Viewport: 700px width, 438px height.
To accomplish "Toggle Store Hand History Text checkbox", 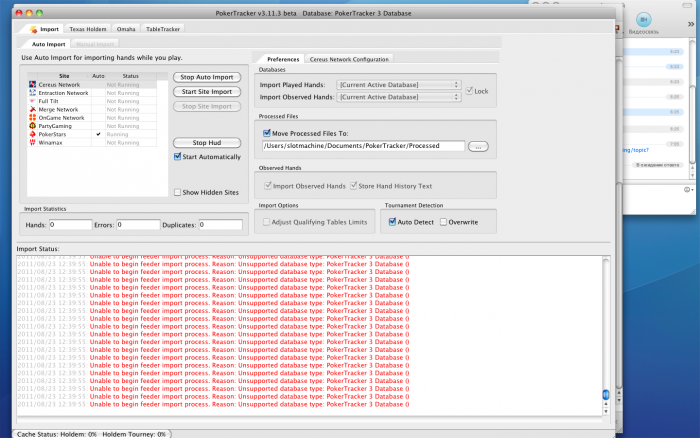I will tap(354, 186).
